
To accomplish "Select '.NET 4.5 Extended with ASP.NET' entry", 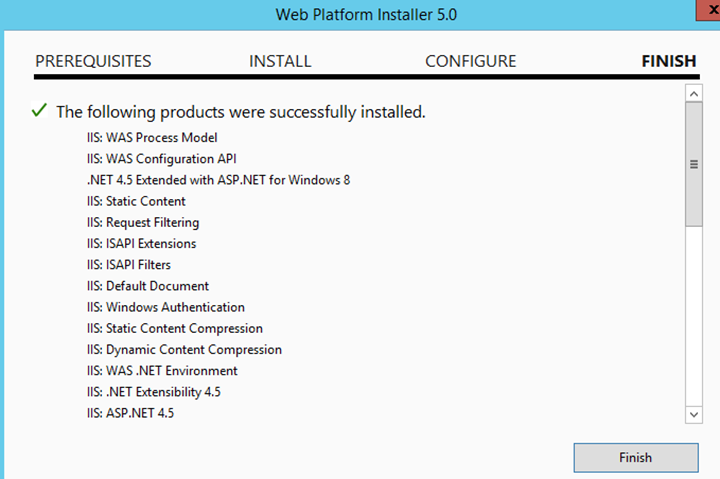I will pyautogui.click(x=218, y=180).
